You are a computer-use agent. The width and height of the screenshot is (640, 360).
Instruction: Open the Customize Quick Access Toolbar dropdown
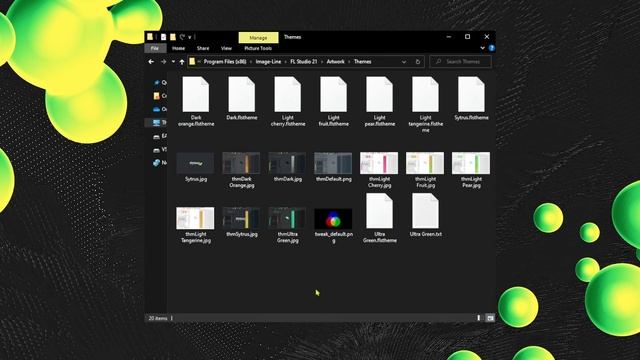point(190,37)
